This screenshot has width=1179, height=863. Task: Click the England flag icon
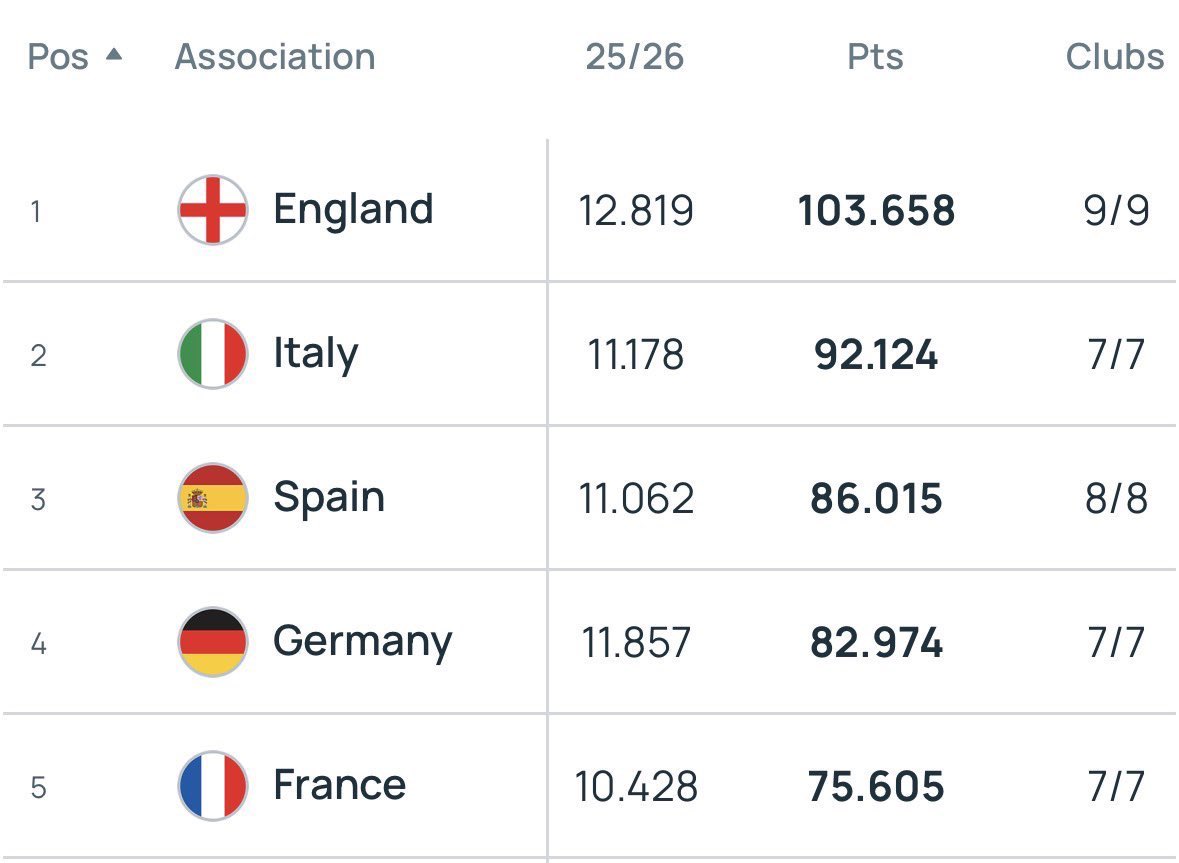coord(213,210)
